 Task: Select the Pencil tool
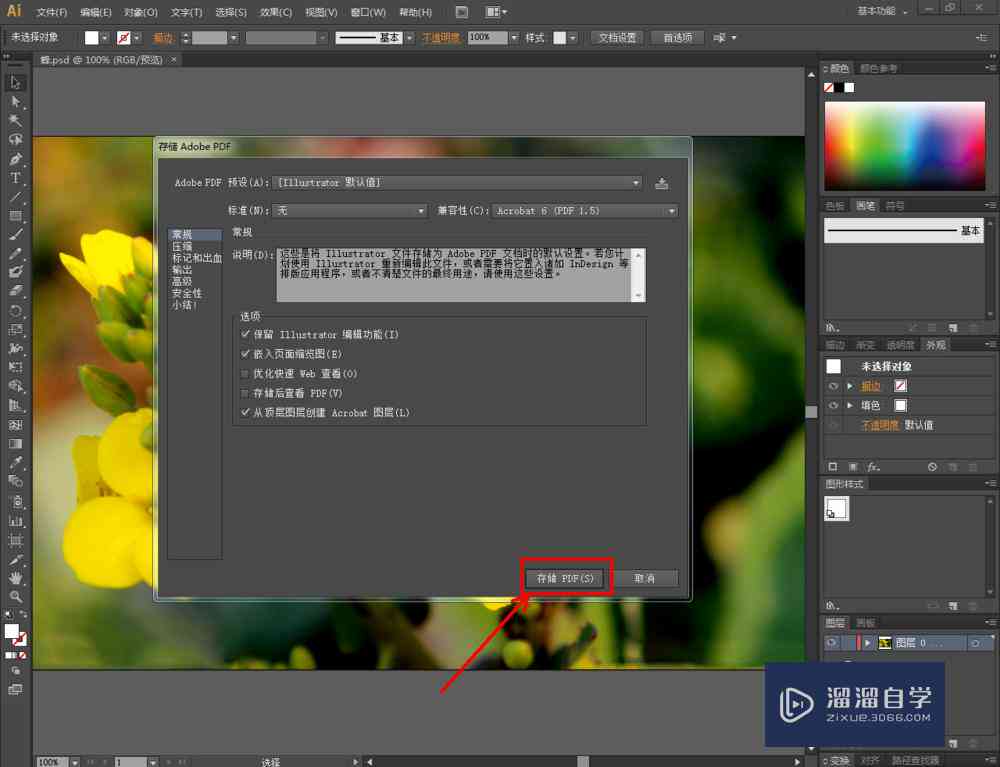[x=15, y=253]
